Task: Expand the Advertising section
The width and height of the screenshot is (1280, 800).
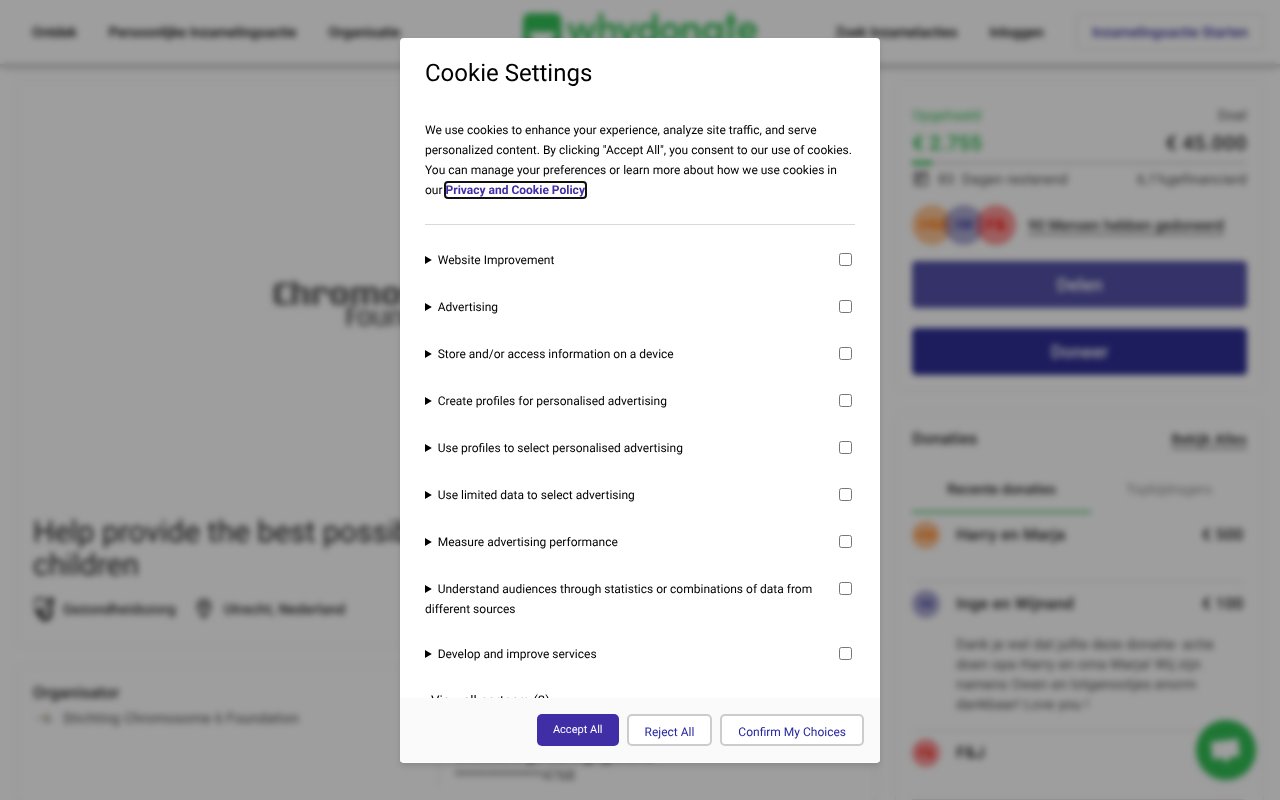Action: [429, 307]
